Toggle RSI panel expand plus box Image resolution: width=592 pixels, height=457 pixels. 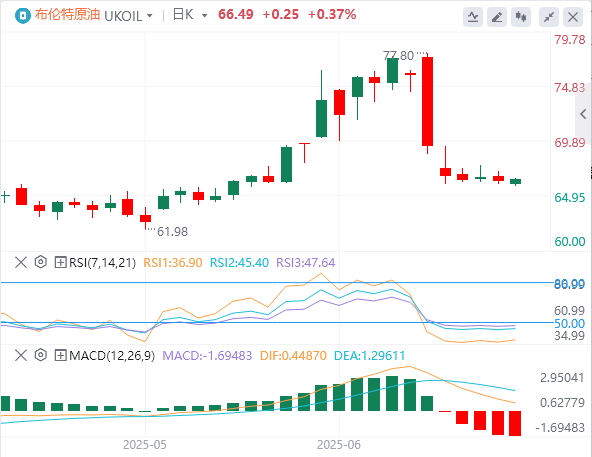(60, 262)
